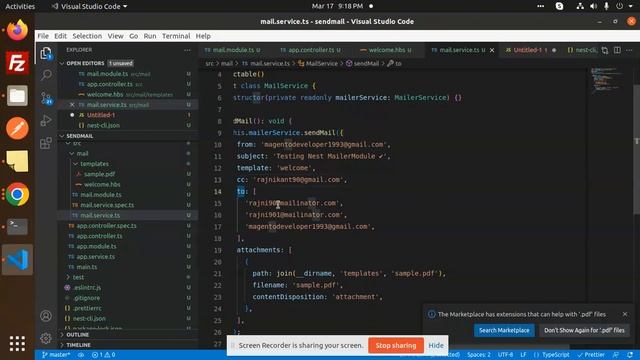Close mail.service.ts in Open Editors list
Screen dimensions: 640x360
[72, 105]
